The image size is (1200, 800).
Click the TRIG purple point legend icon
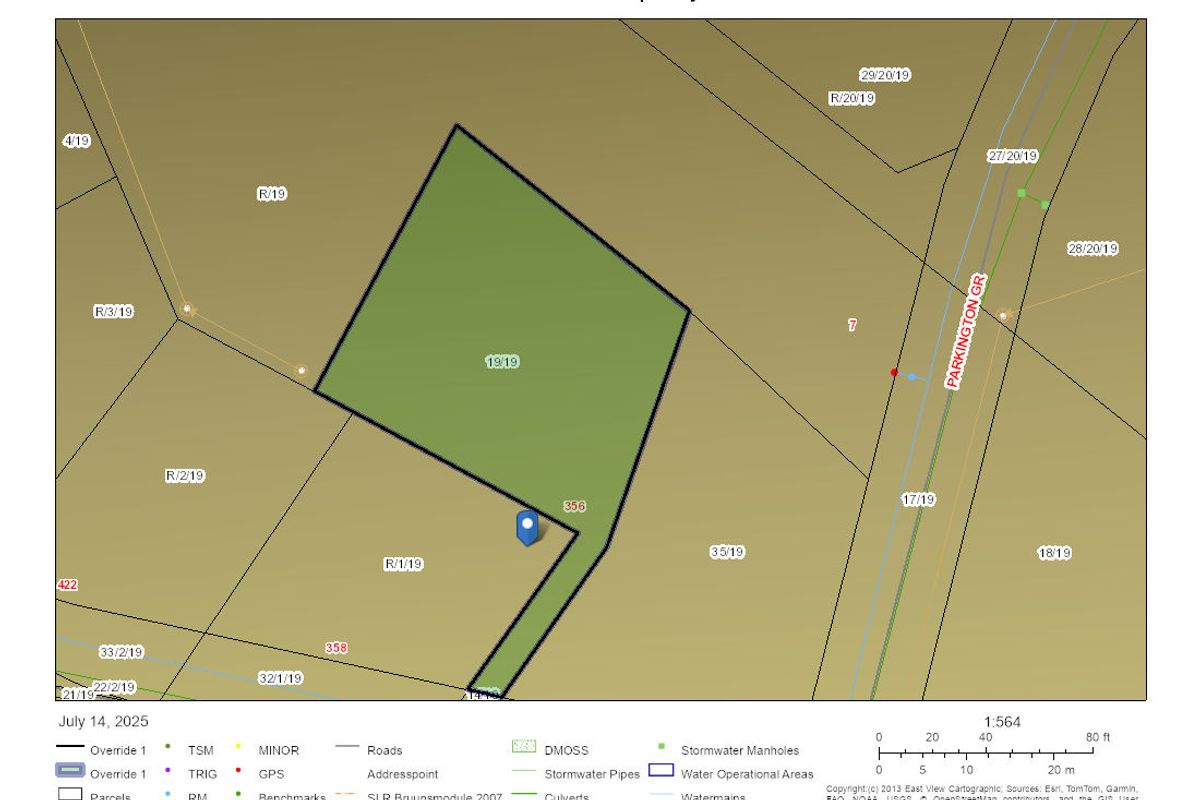click(168, 772)
